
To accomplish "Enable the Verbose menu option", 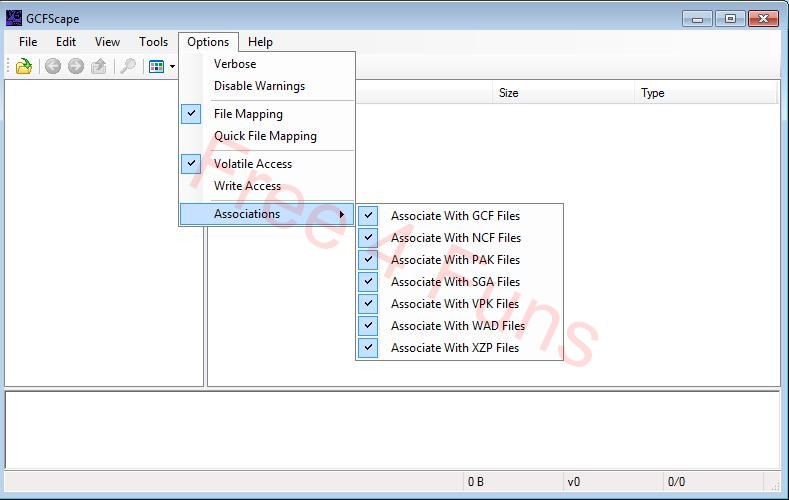I will click(235, 64).
